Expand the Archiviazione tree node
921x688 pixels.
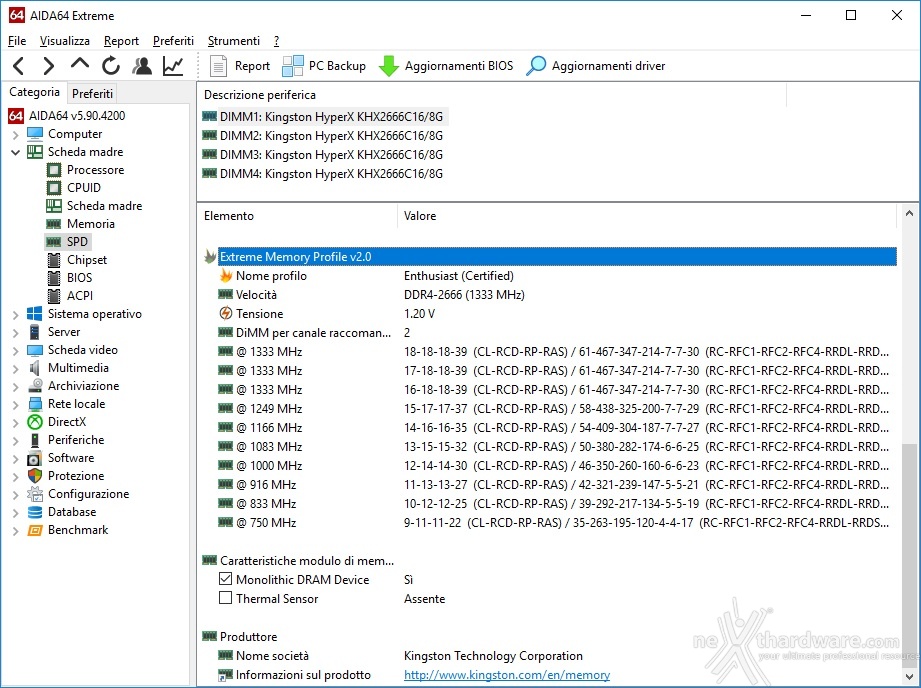pos(15,387)
